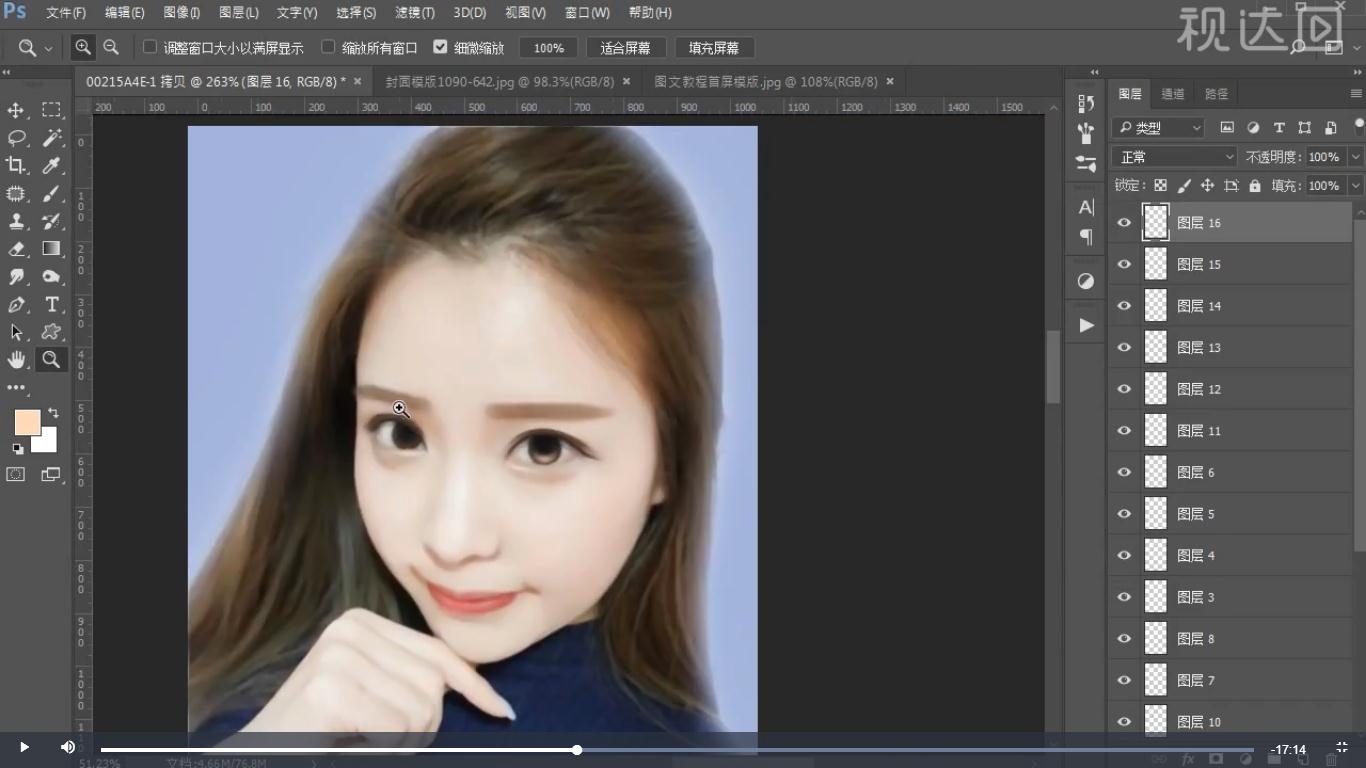Reset default foreground and background colors
1366x768 pixels.
[17, 449]
